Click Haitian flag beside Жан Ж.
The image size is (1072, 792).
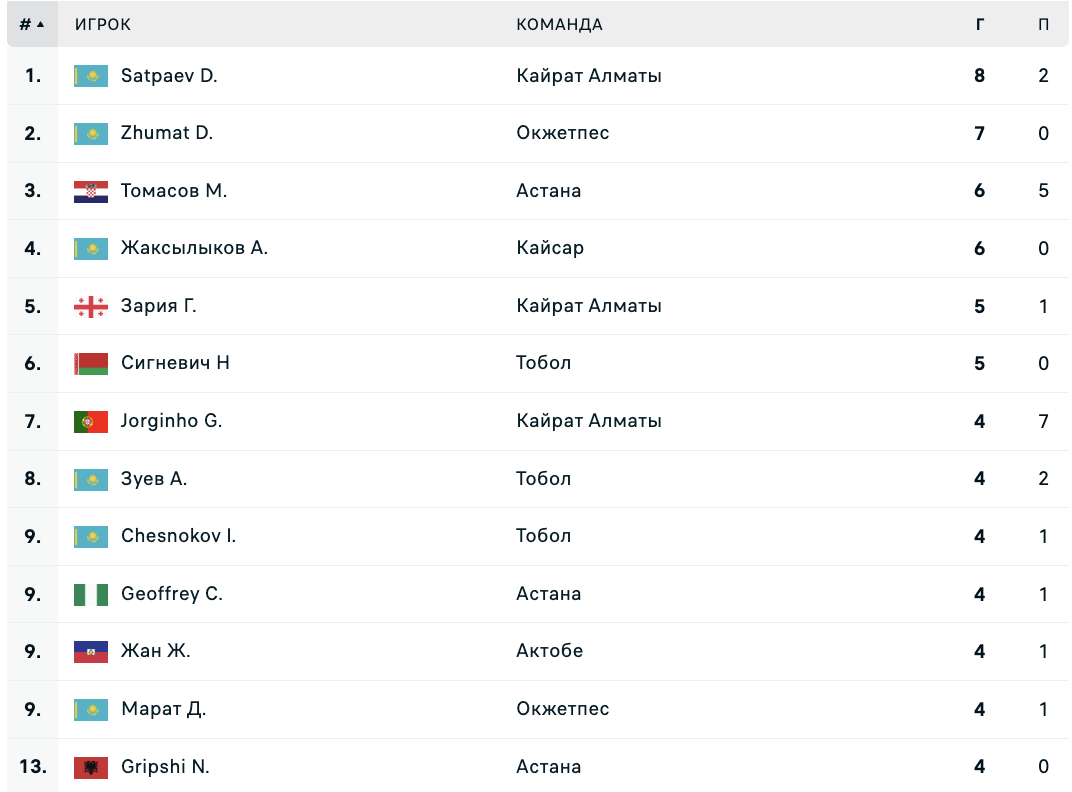point(91,652)
